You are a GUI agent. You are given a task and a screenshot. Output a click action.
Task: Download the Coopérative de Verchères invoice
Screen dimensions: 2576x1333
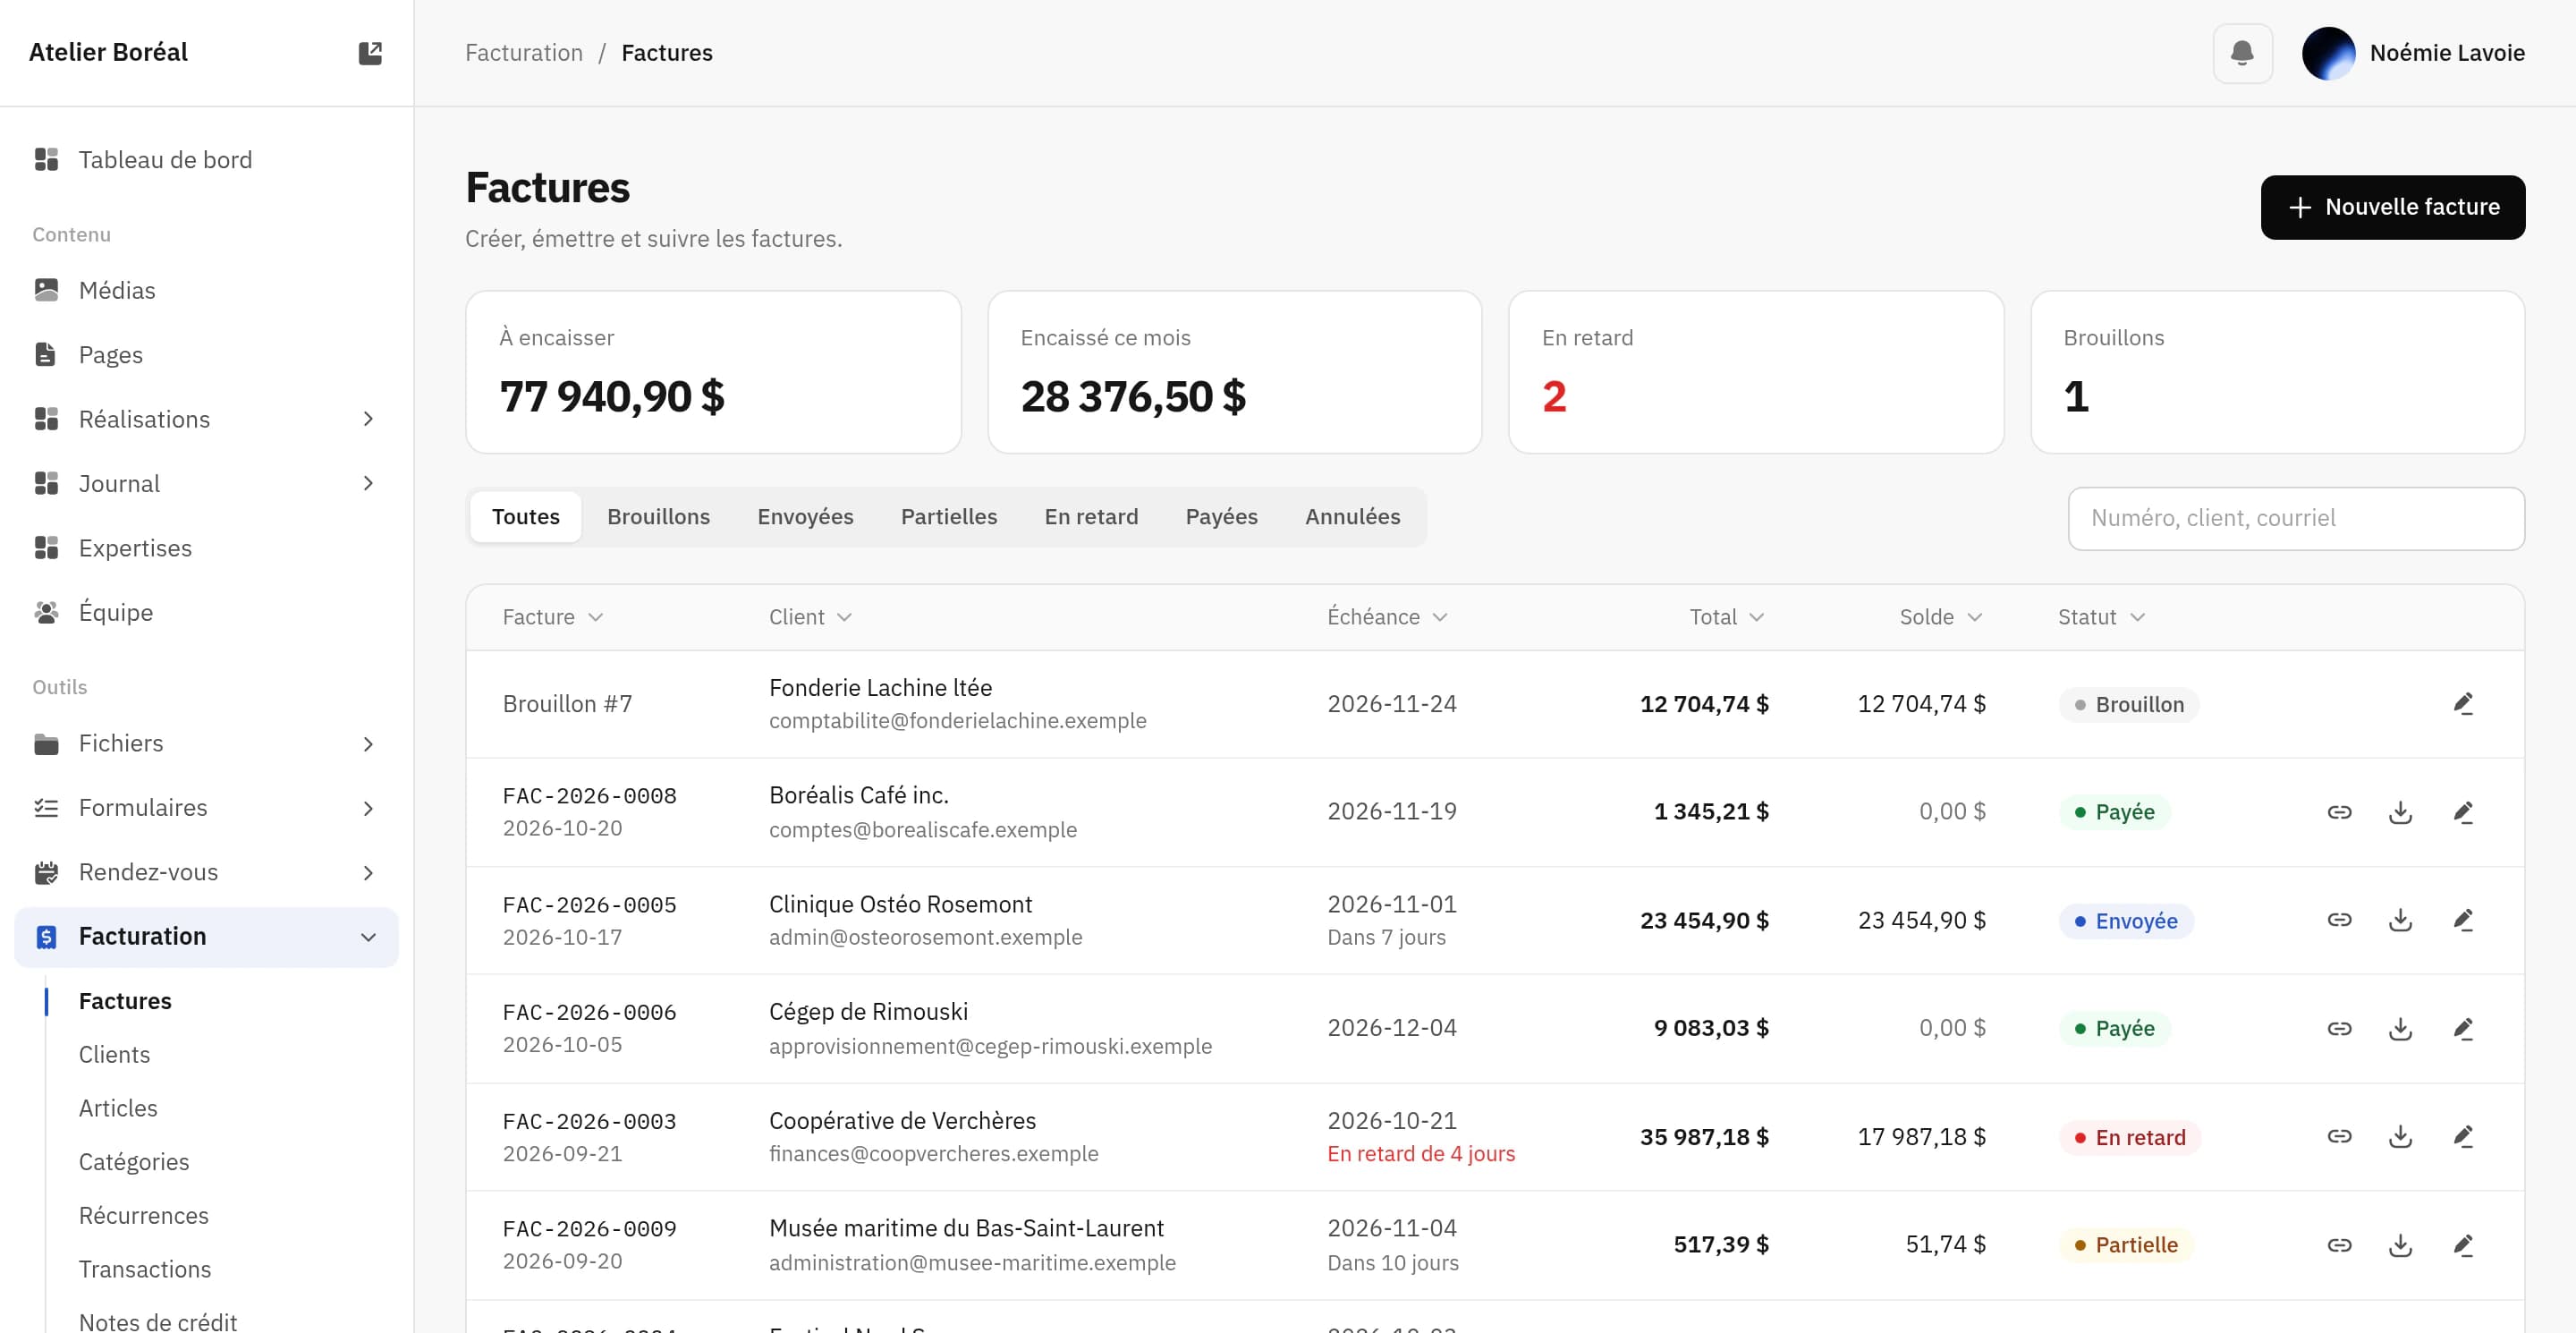(2400, 1137)
